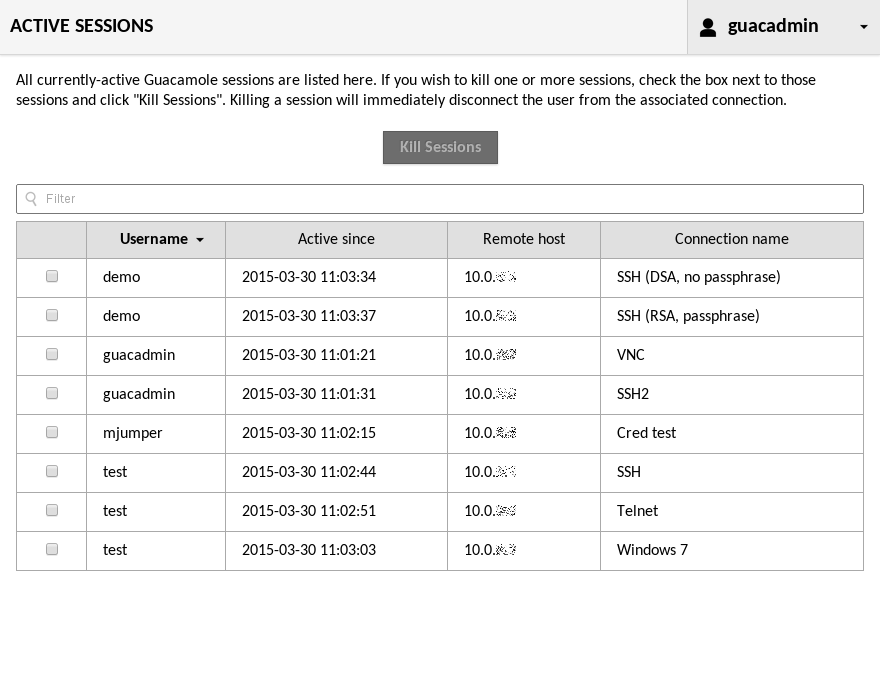Image resolution: width=880 pixels, height=700 pixels.
Task: Click the magnifier icon in Filter box
Action: click(32, 199)
